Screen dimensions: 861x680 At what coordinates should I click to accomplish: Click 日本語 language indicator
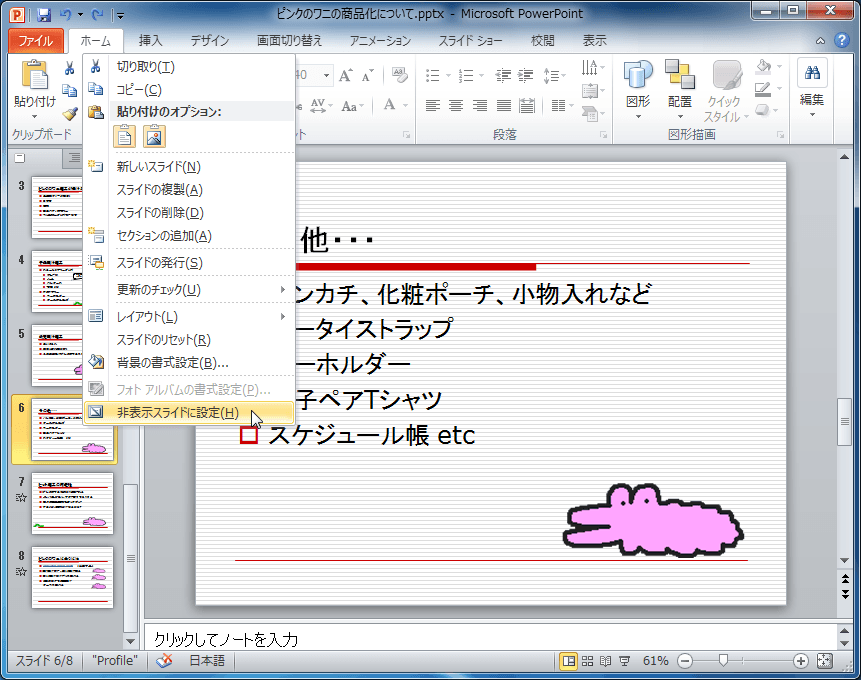point(207,661)
